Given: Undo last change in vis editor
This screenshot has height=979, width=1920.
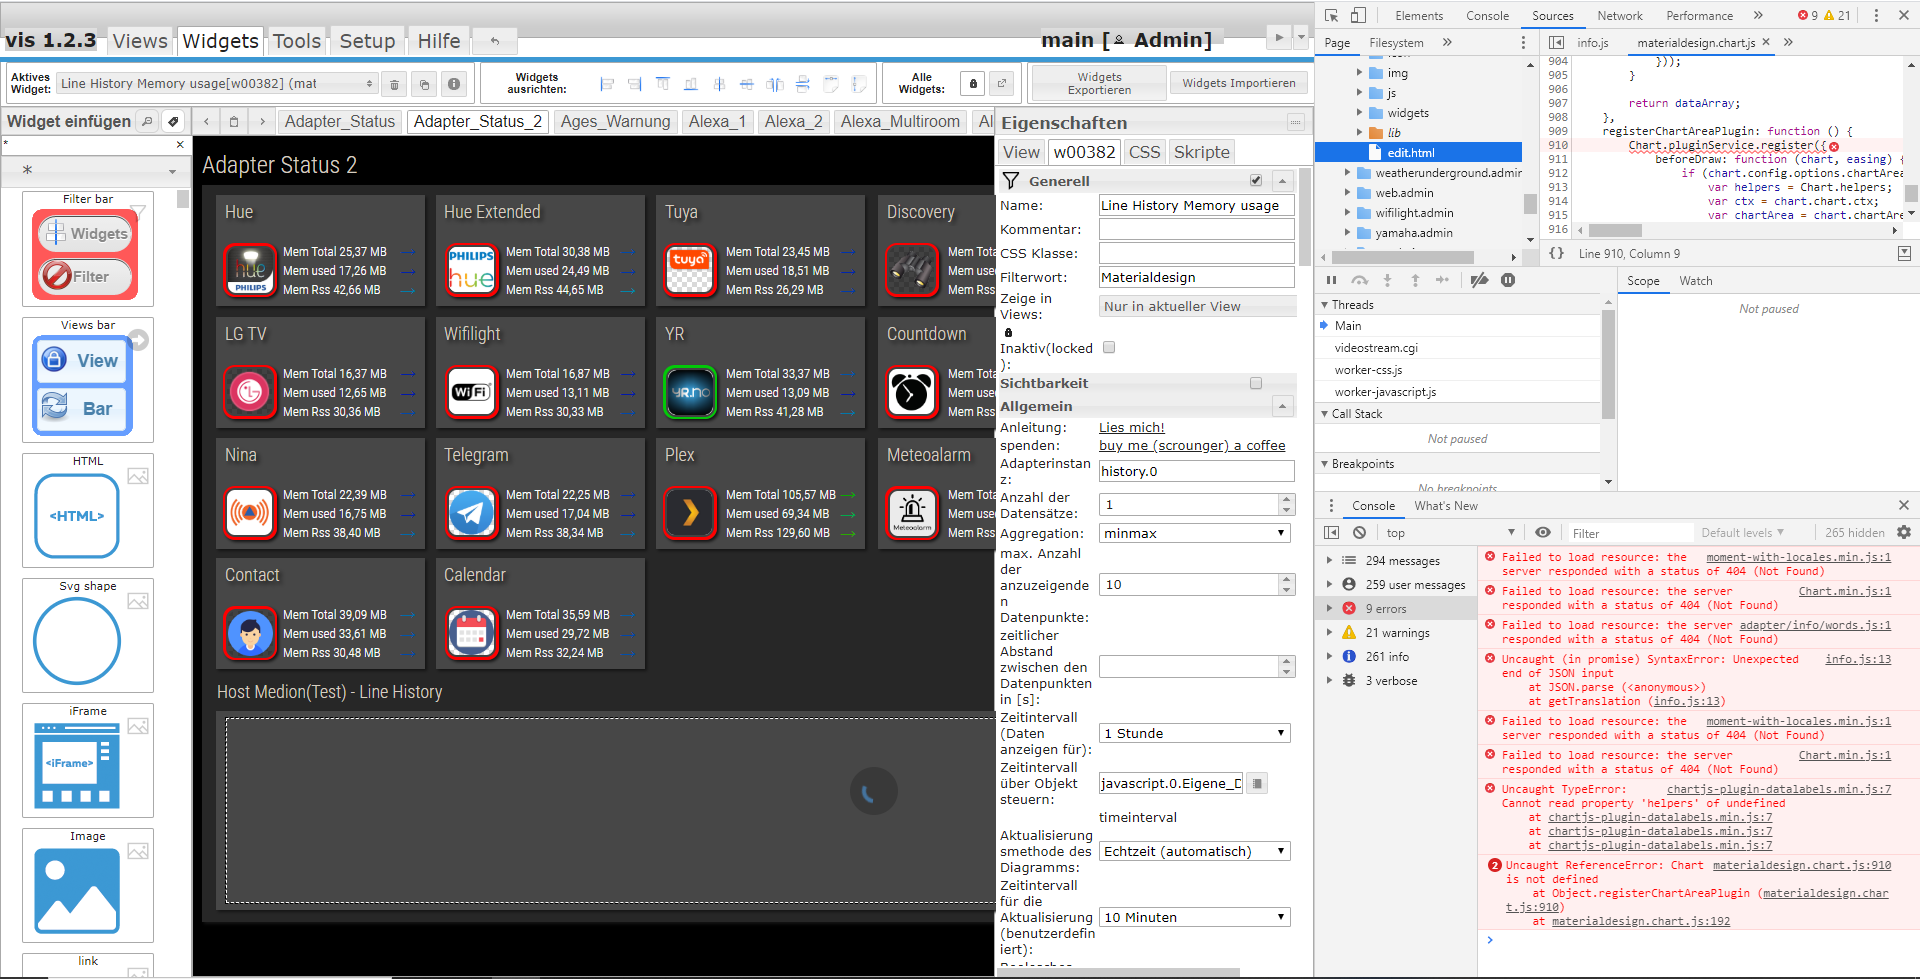Looking at the screenshot, I should [495, 41].
